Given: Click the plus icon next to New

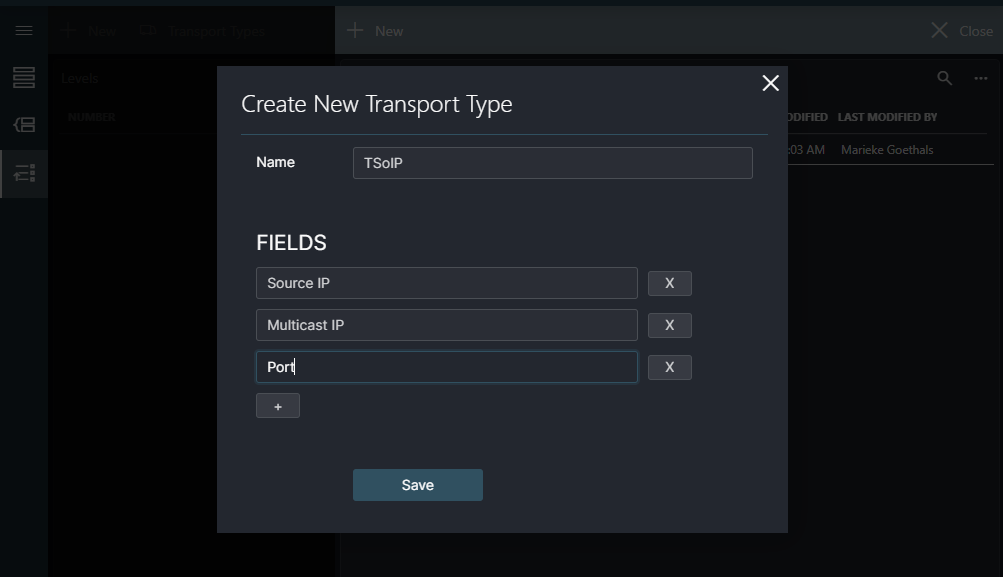Looking at the screenshot, I should (67, 30).
